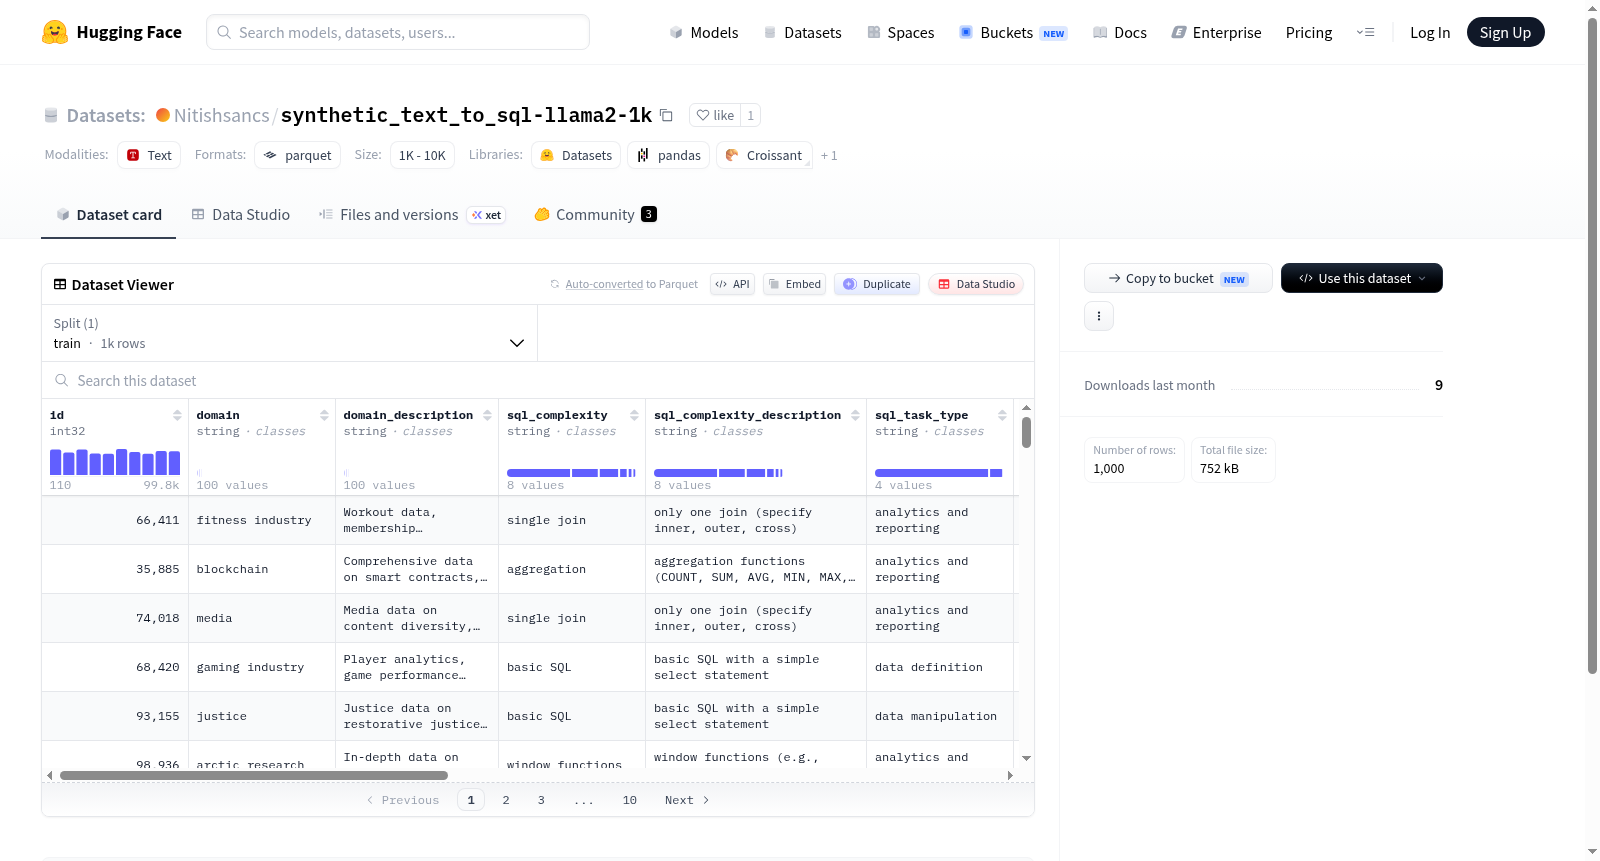Sort by the sql_task_type column arrows

pyautogui.click(x=1002, y=415)
